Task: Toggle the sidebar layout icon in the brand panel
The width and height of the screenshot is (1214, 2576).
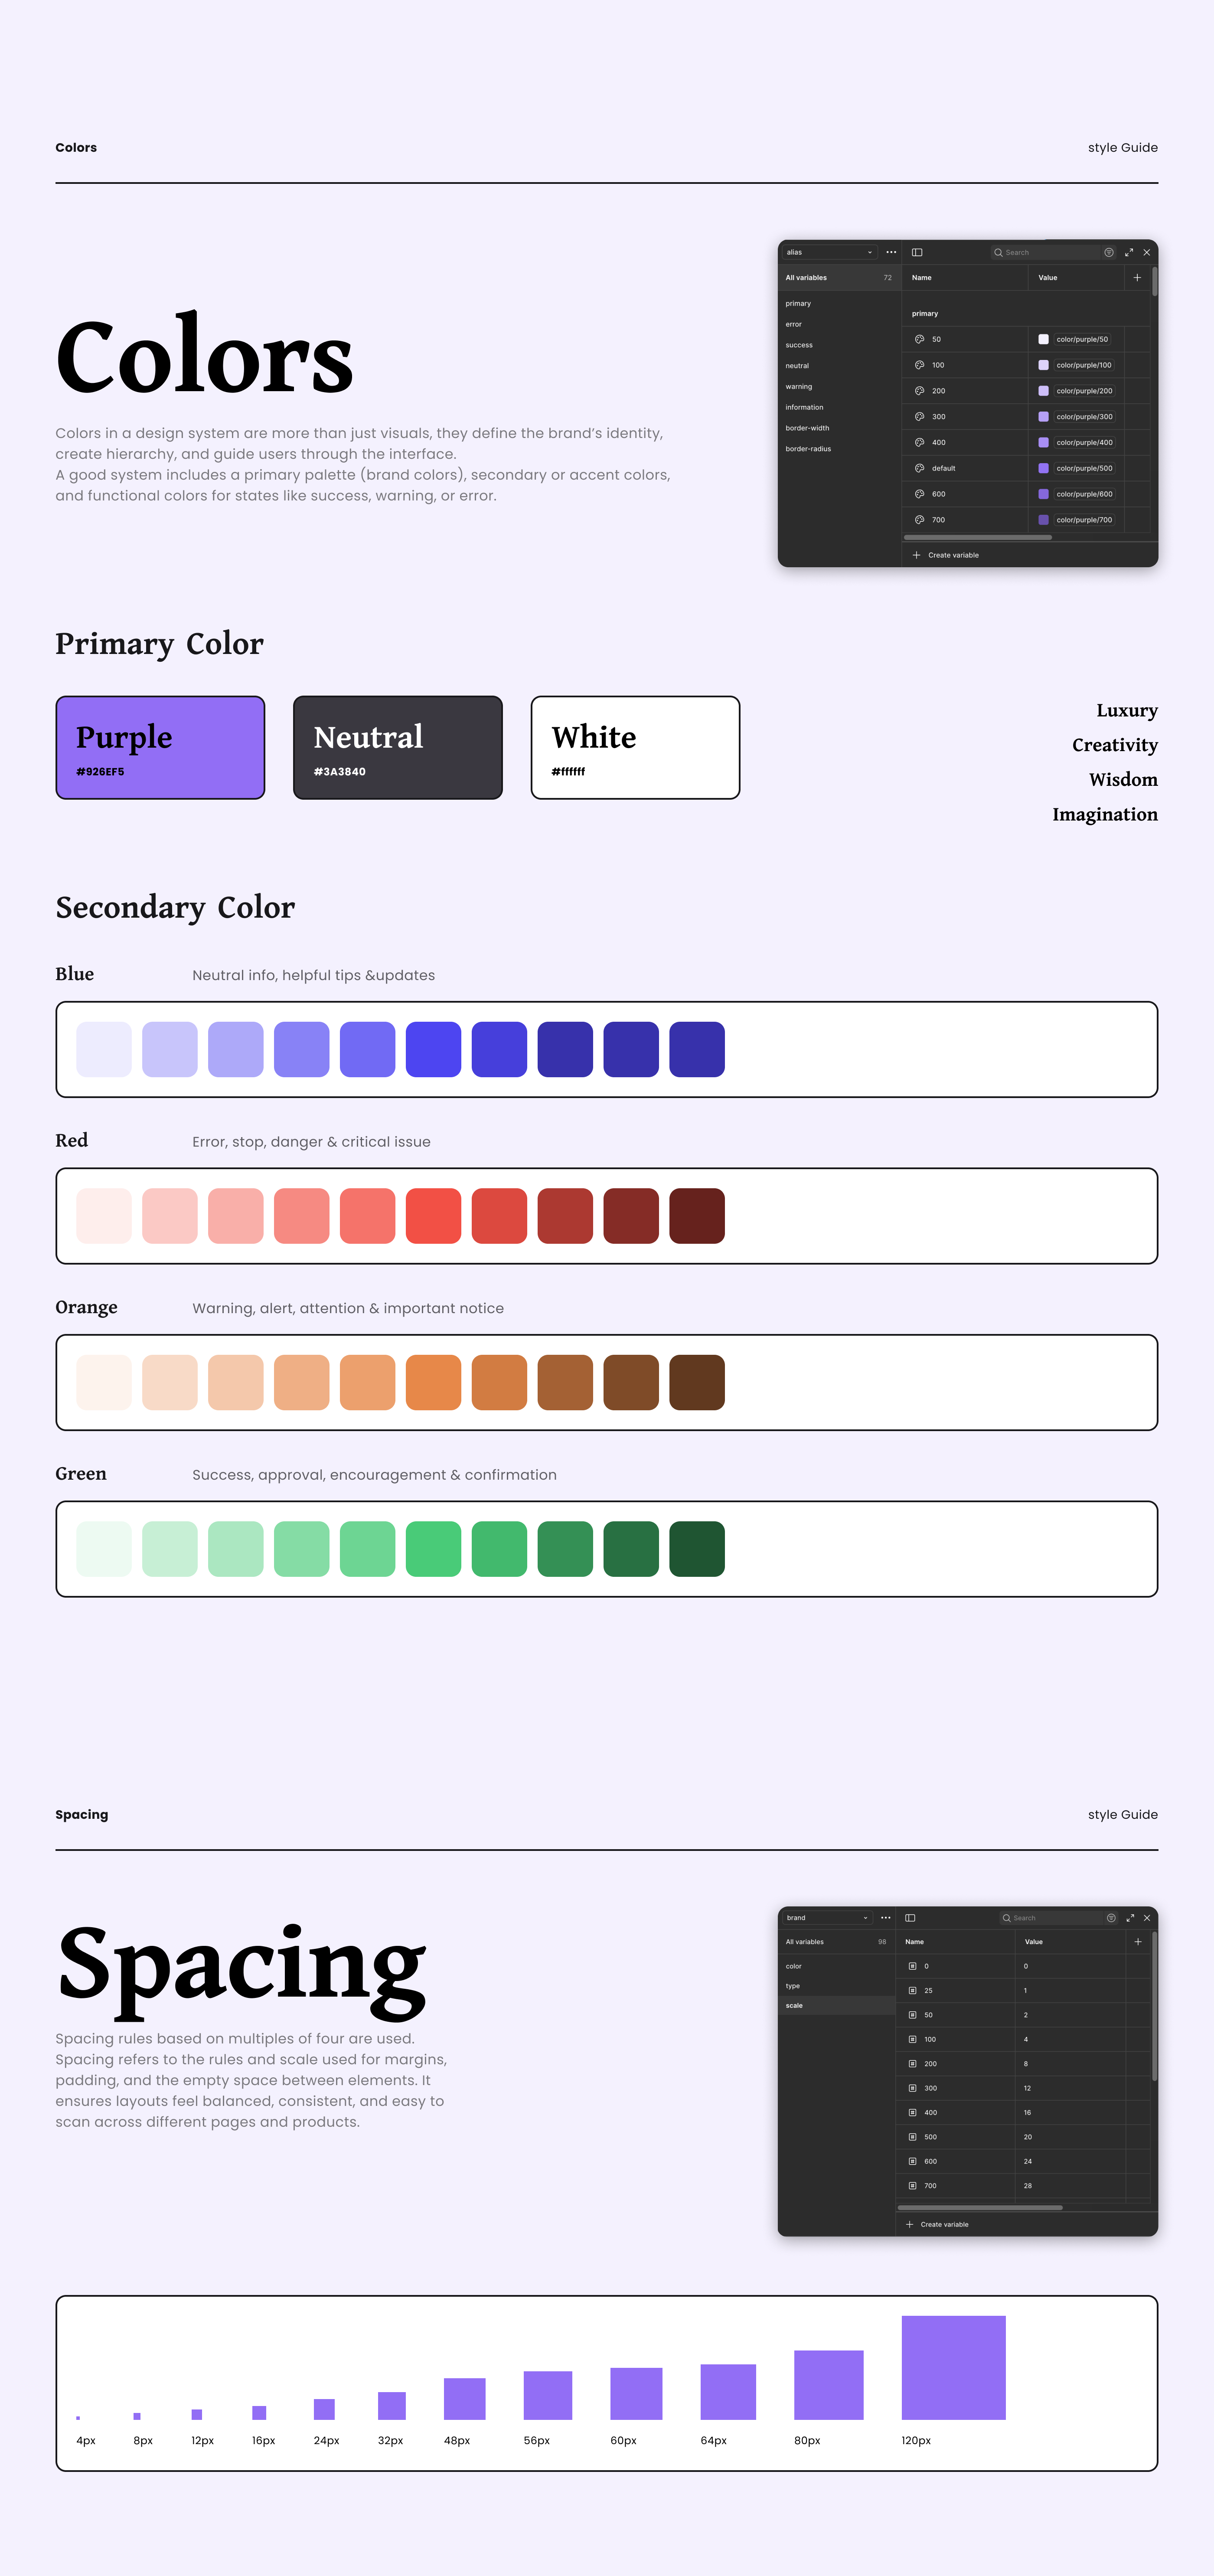Action: coord(910,1918)
